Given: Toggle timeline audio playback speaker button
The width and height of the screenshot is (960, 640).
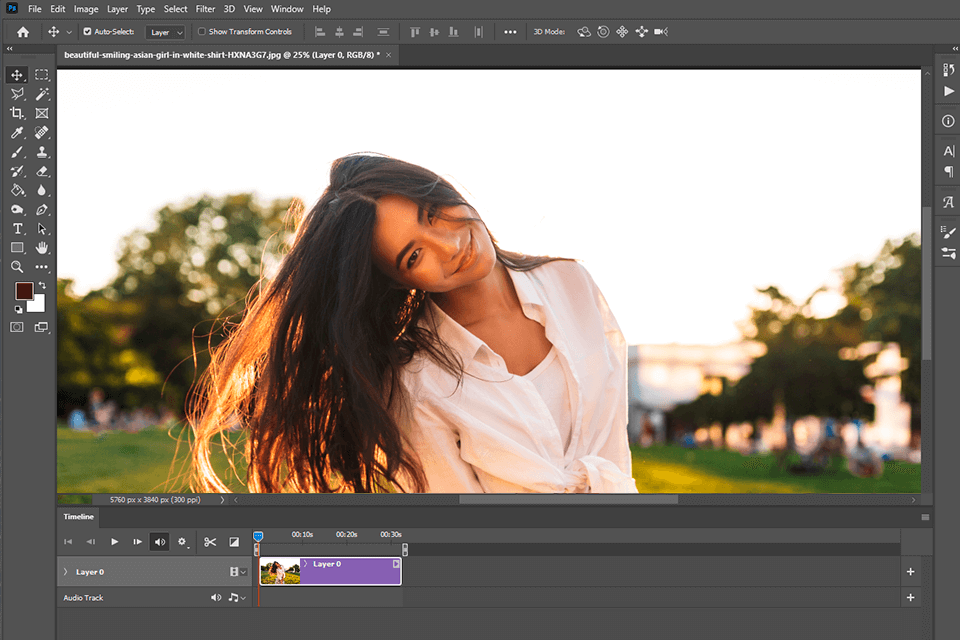Looking at the screenshot, I should (159, 542).
